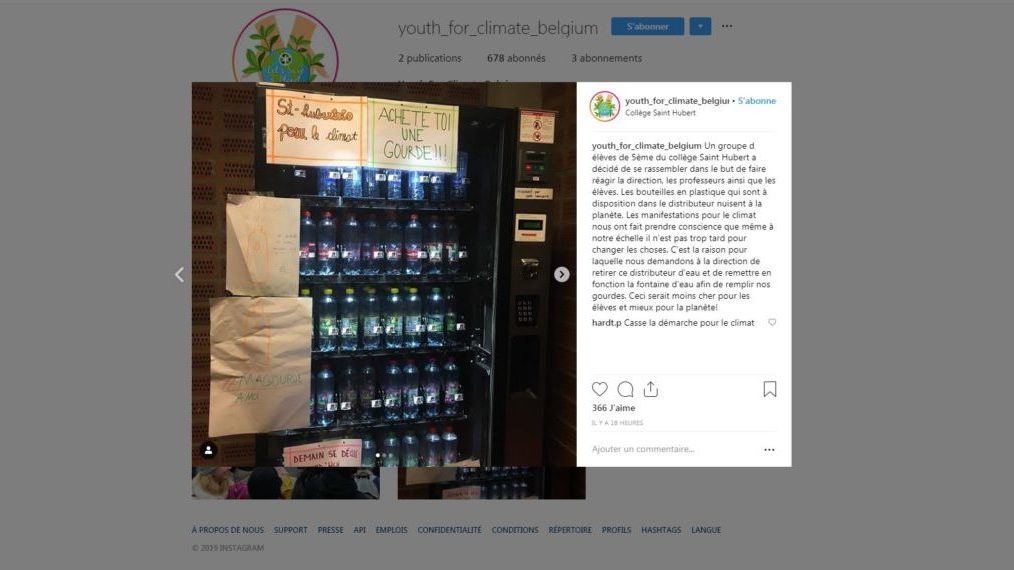Open the post options three-dot menu
The width and height of the screenshot is (1014, 570).
(769, 450)
